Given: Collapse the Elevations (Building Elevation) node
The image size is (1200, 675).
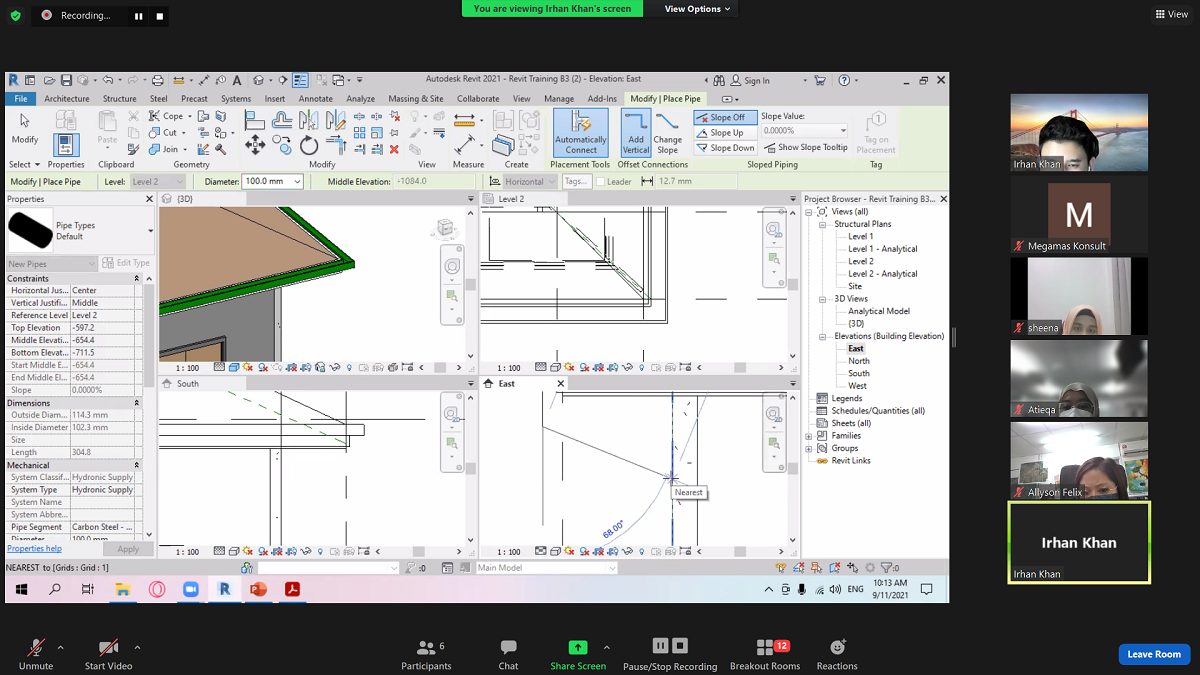Looking at the screenshot, I should (823, 336).
